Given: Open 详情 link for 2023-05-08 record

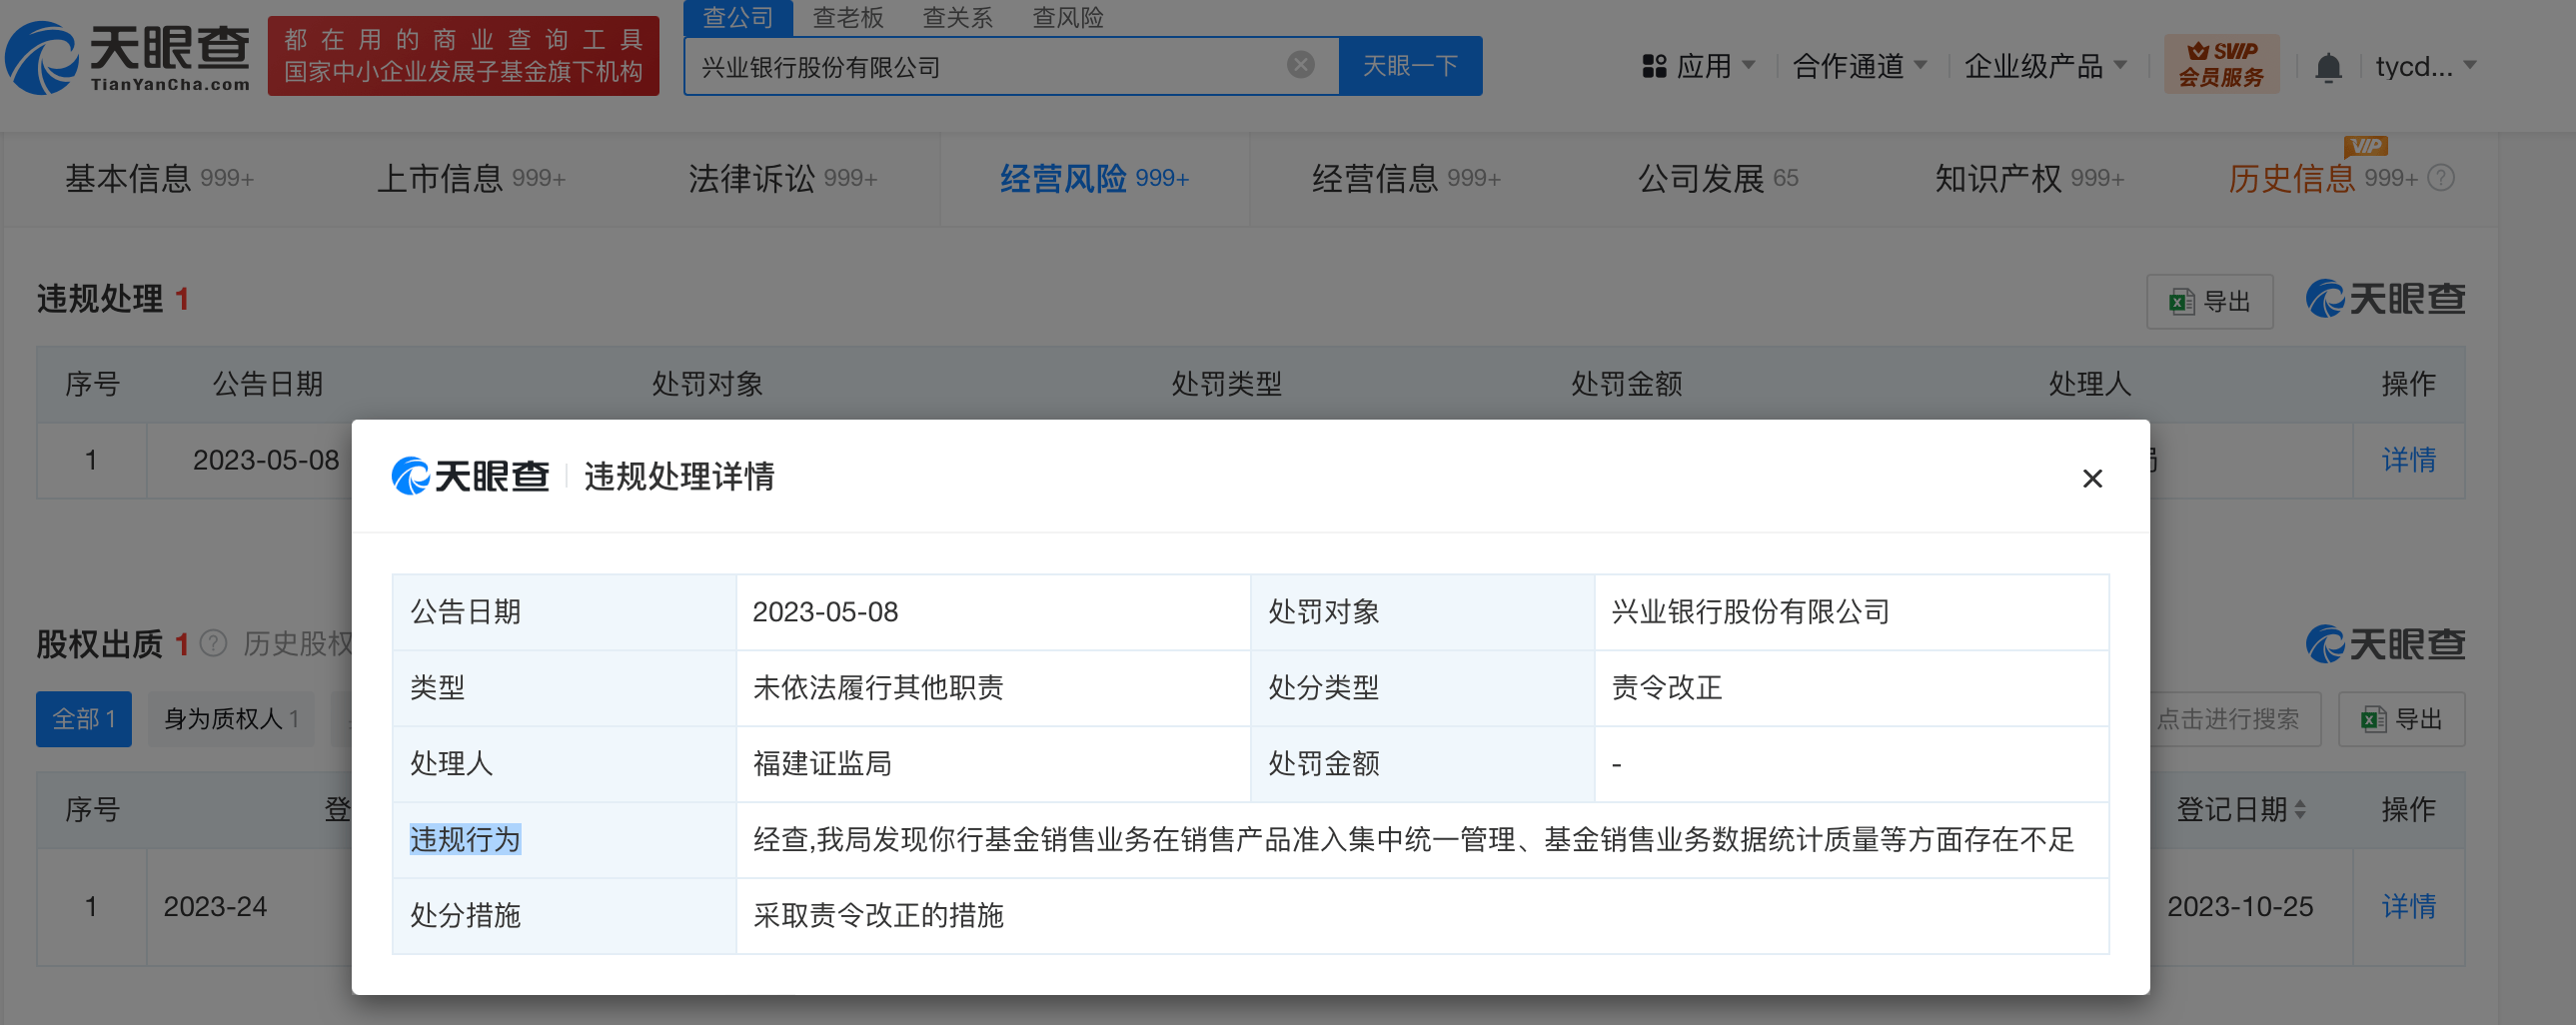Looking at the screenshot, I should point(2408,460).
